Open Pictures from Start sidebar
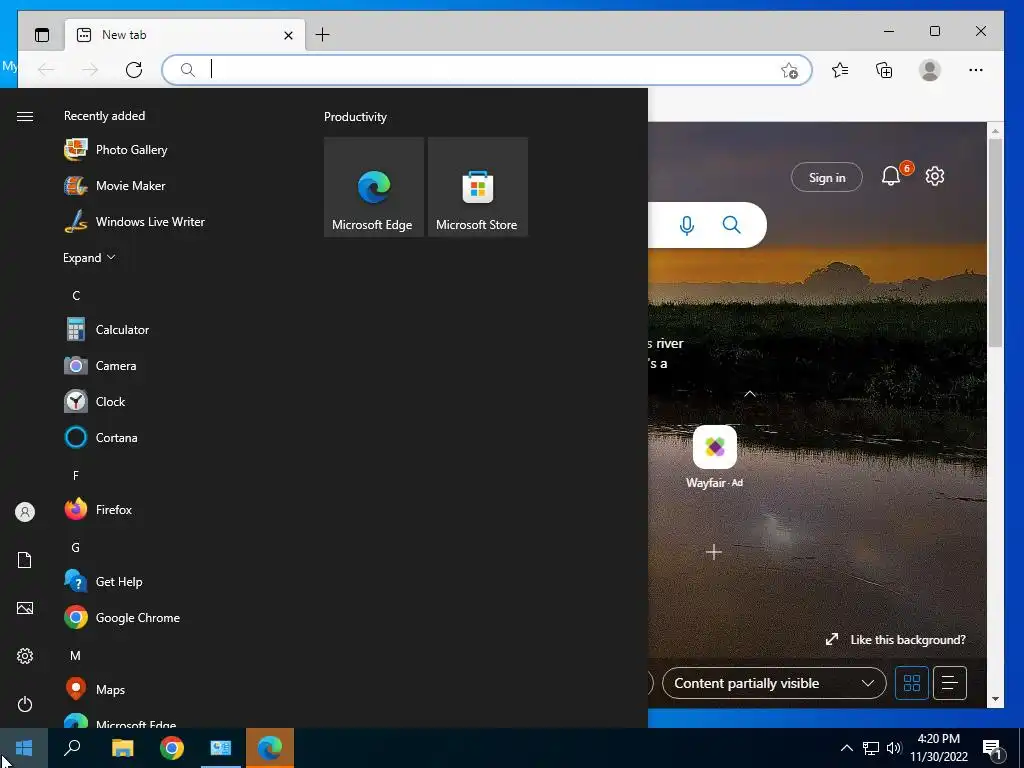This screenshot has width=1024, height=768. 25,608
